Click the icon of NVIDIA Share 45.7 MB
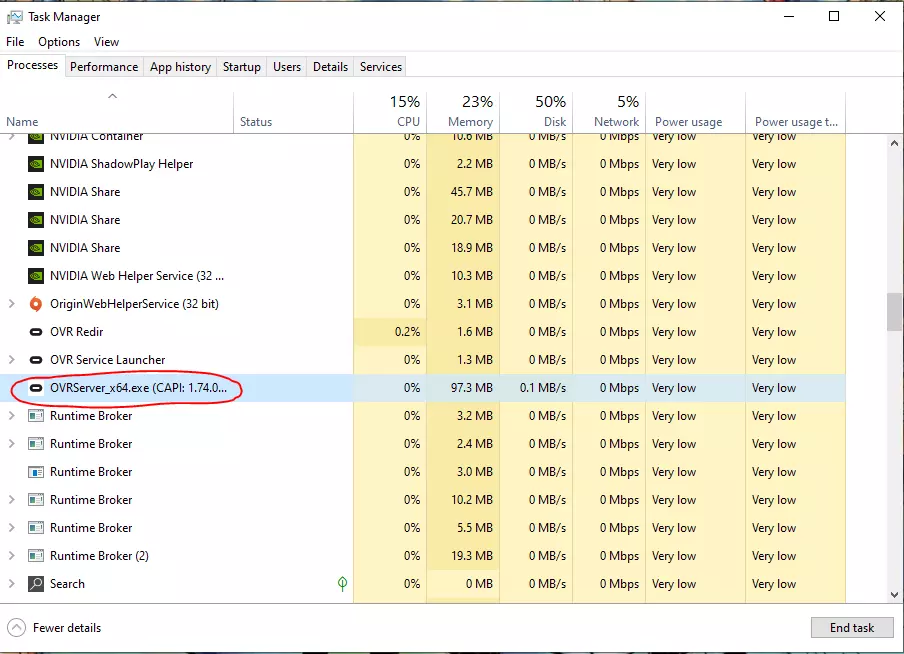The image size is (904, 654). click(36, 192)
